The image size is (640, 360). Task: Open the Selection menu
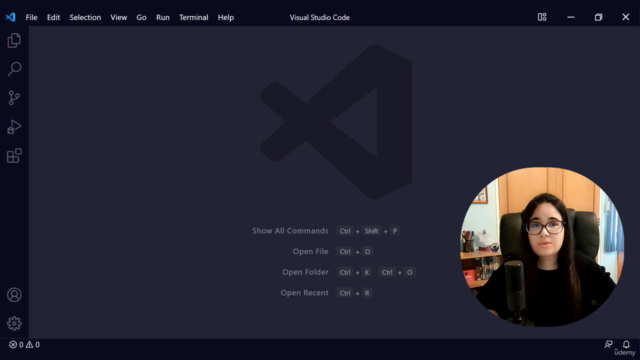(x=85, y=17)
